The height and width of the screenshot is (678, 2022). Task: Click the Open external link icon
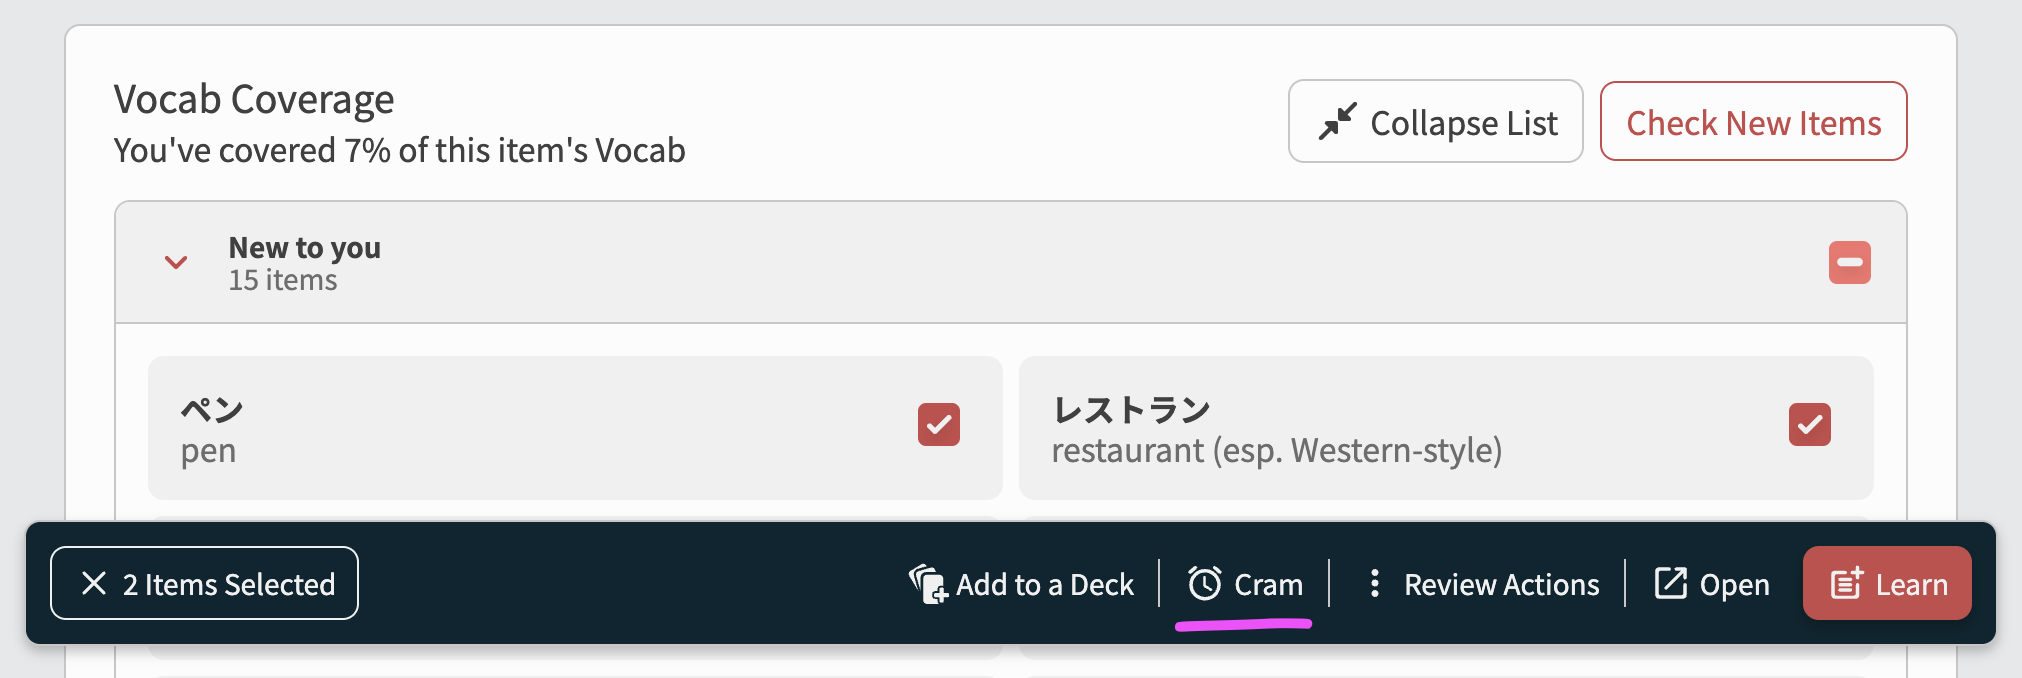(x=1670, y=584)
